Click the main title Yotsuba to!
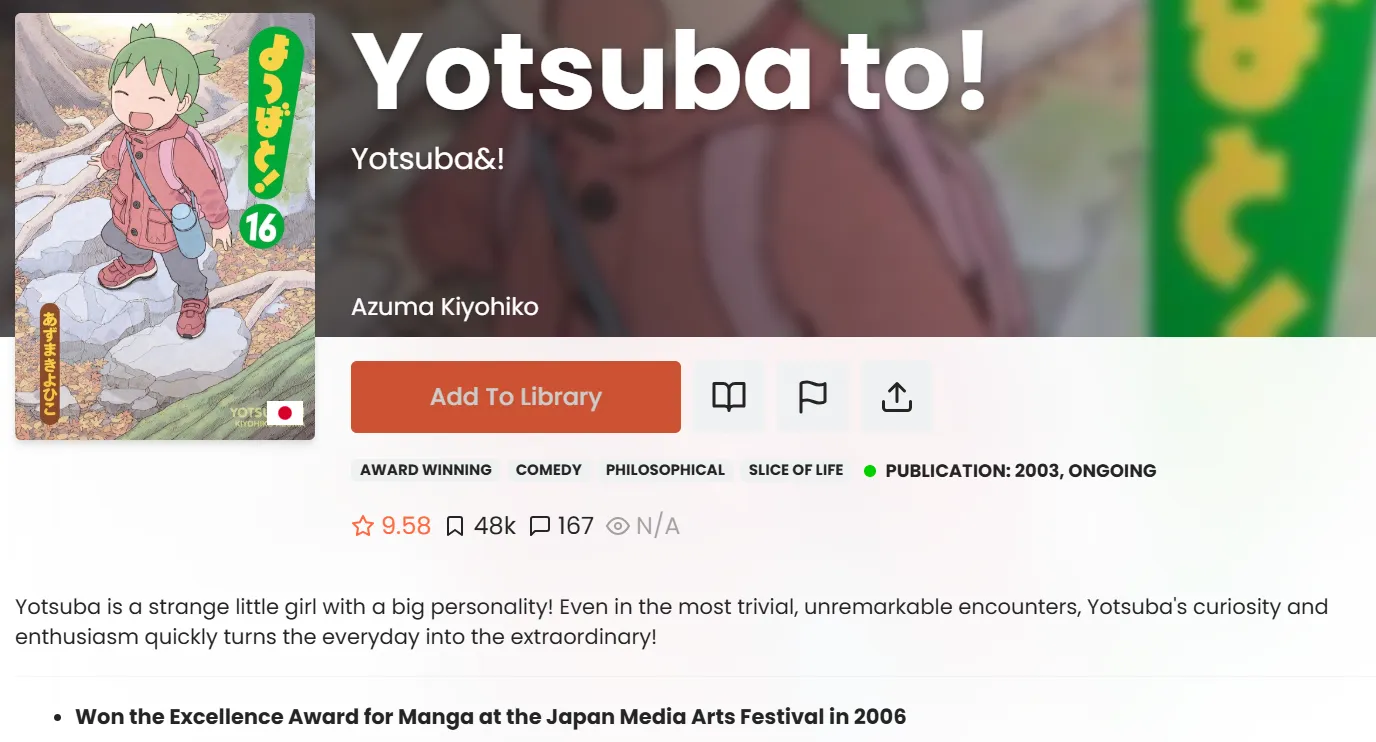Viewport: 1376px width, 742px height. coord(669,72)
